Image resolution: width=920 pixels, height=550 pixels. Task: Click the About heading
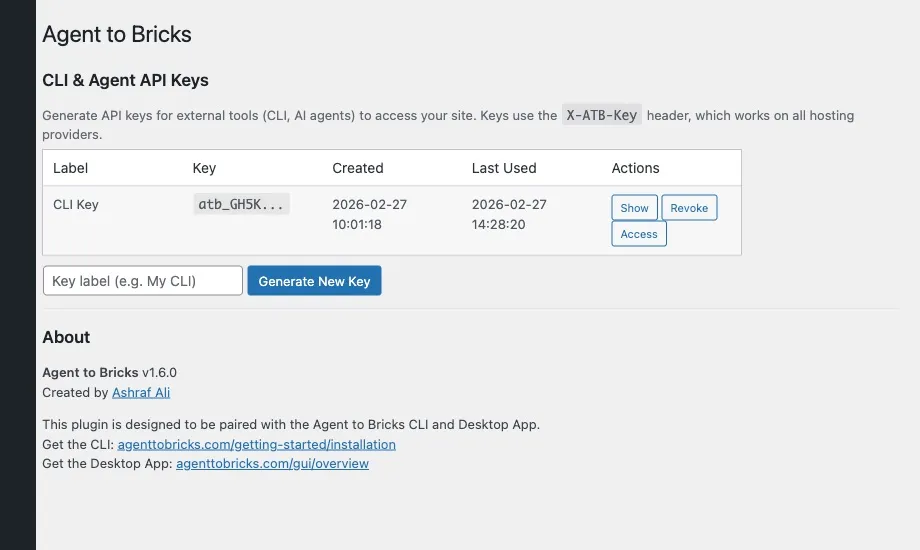pos(66,337)
